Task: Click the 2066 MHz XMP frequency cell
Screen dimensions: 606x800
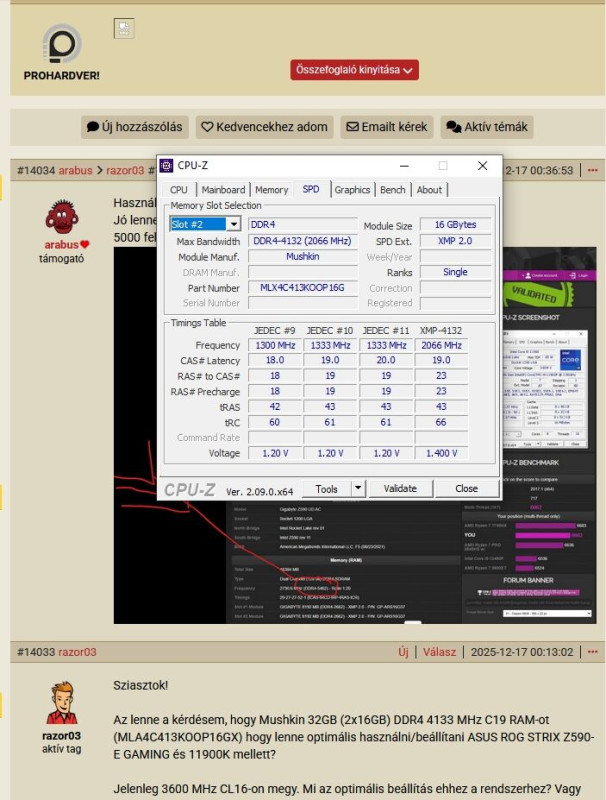Action: tap(441, 345)
